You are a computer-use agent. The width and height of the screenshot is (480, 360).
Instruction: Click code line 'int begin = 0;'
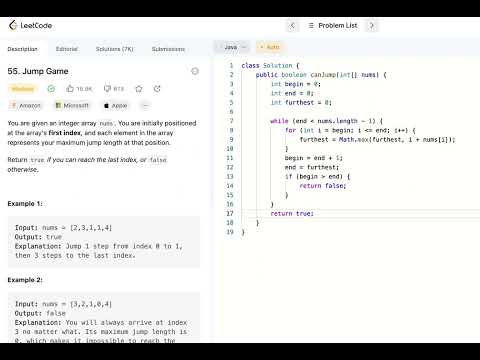296,84
